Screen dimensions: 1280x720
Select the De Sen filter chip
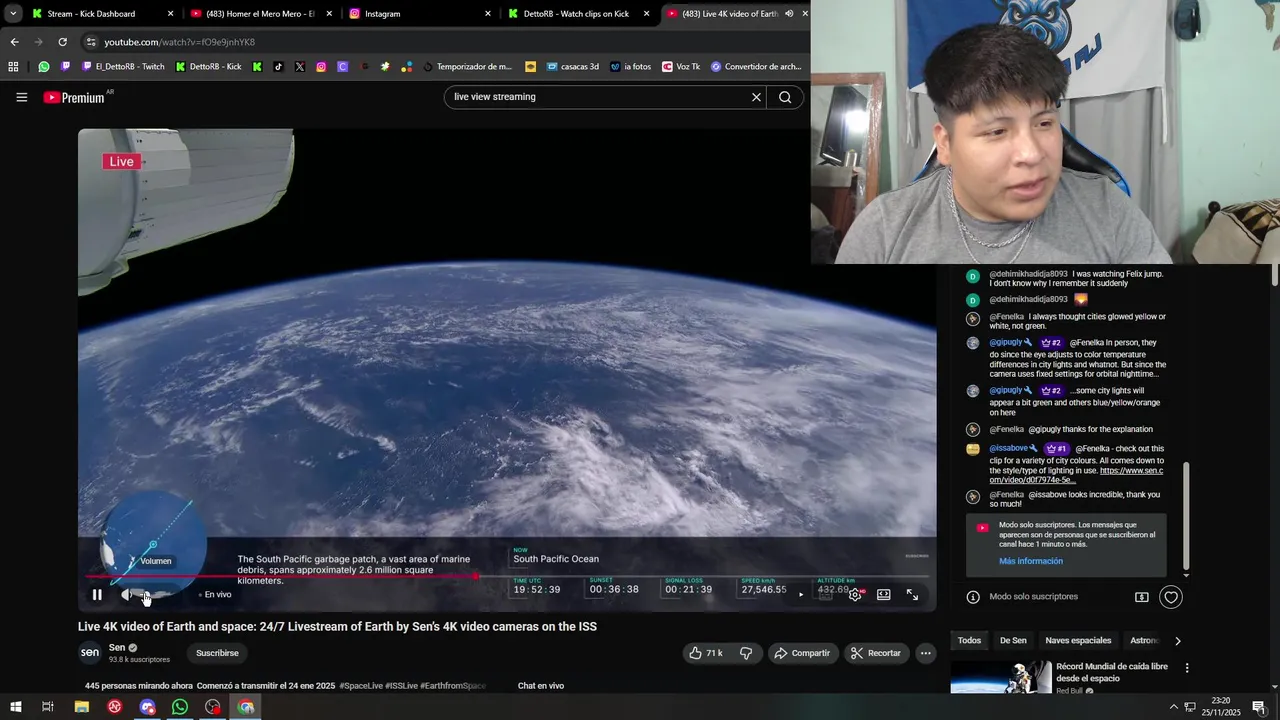1013,640
